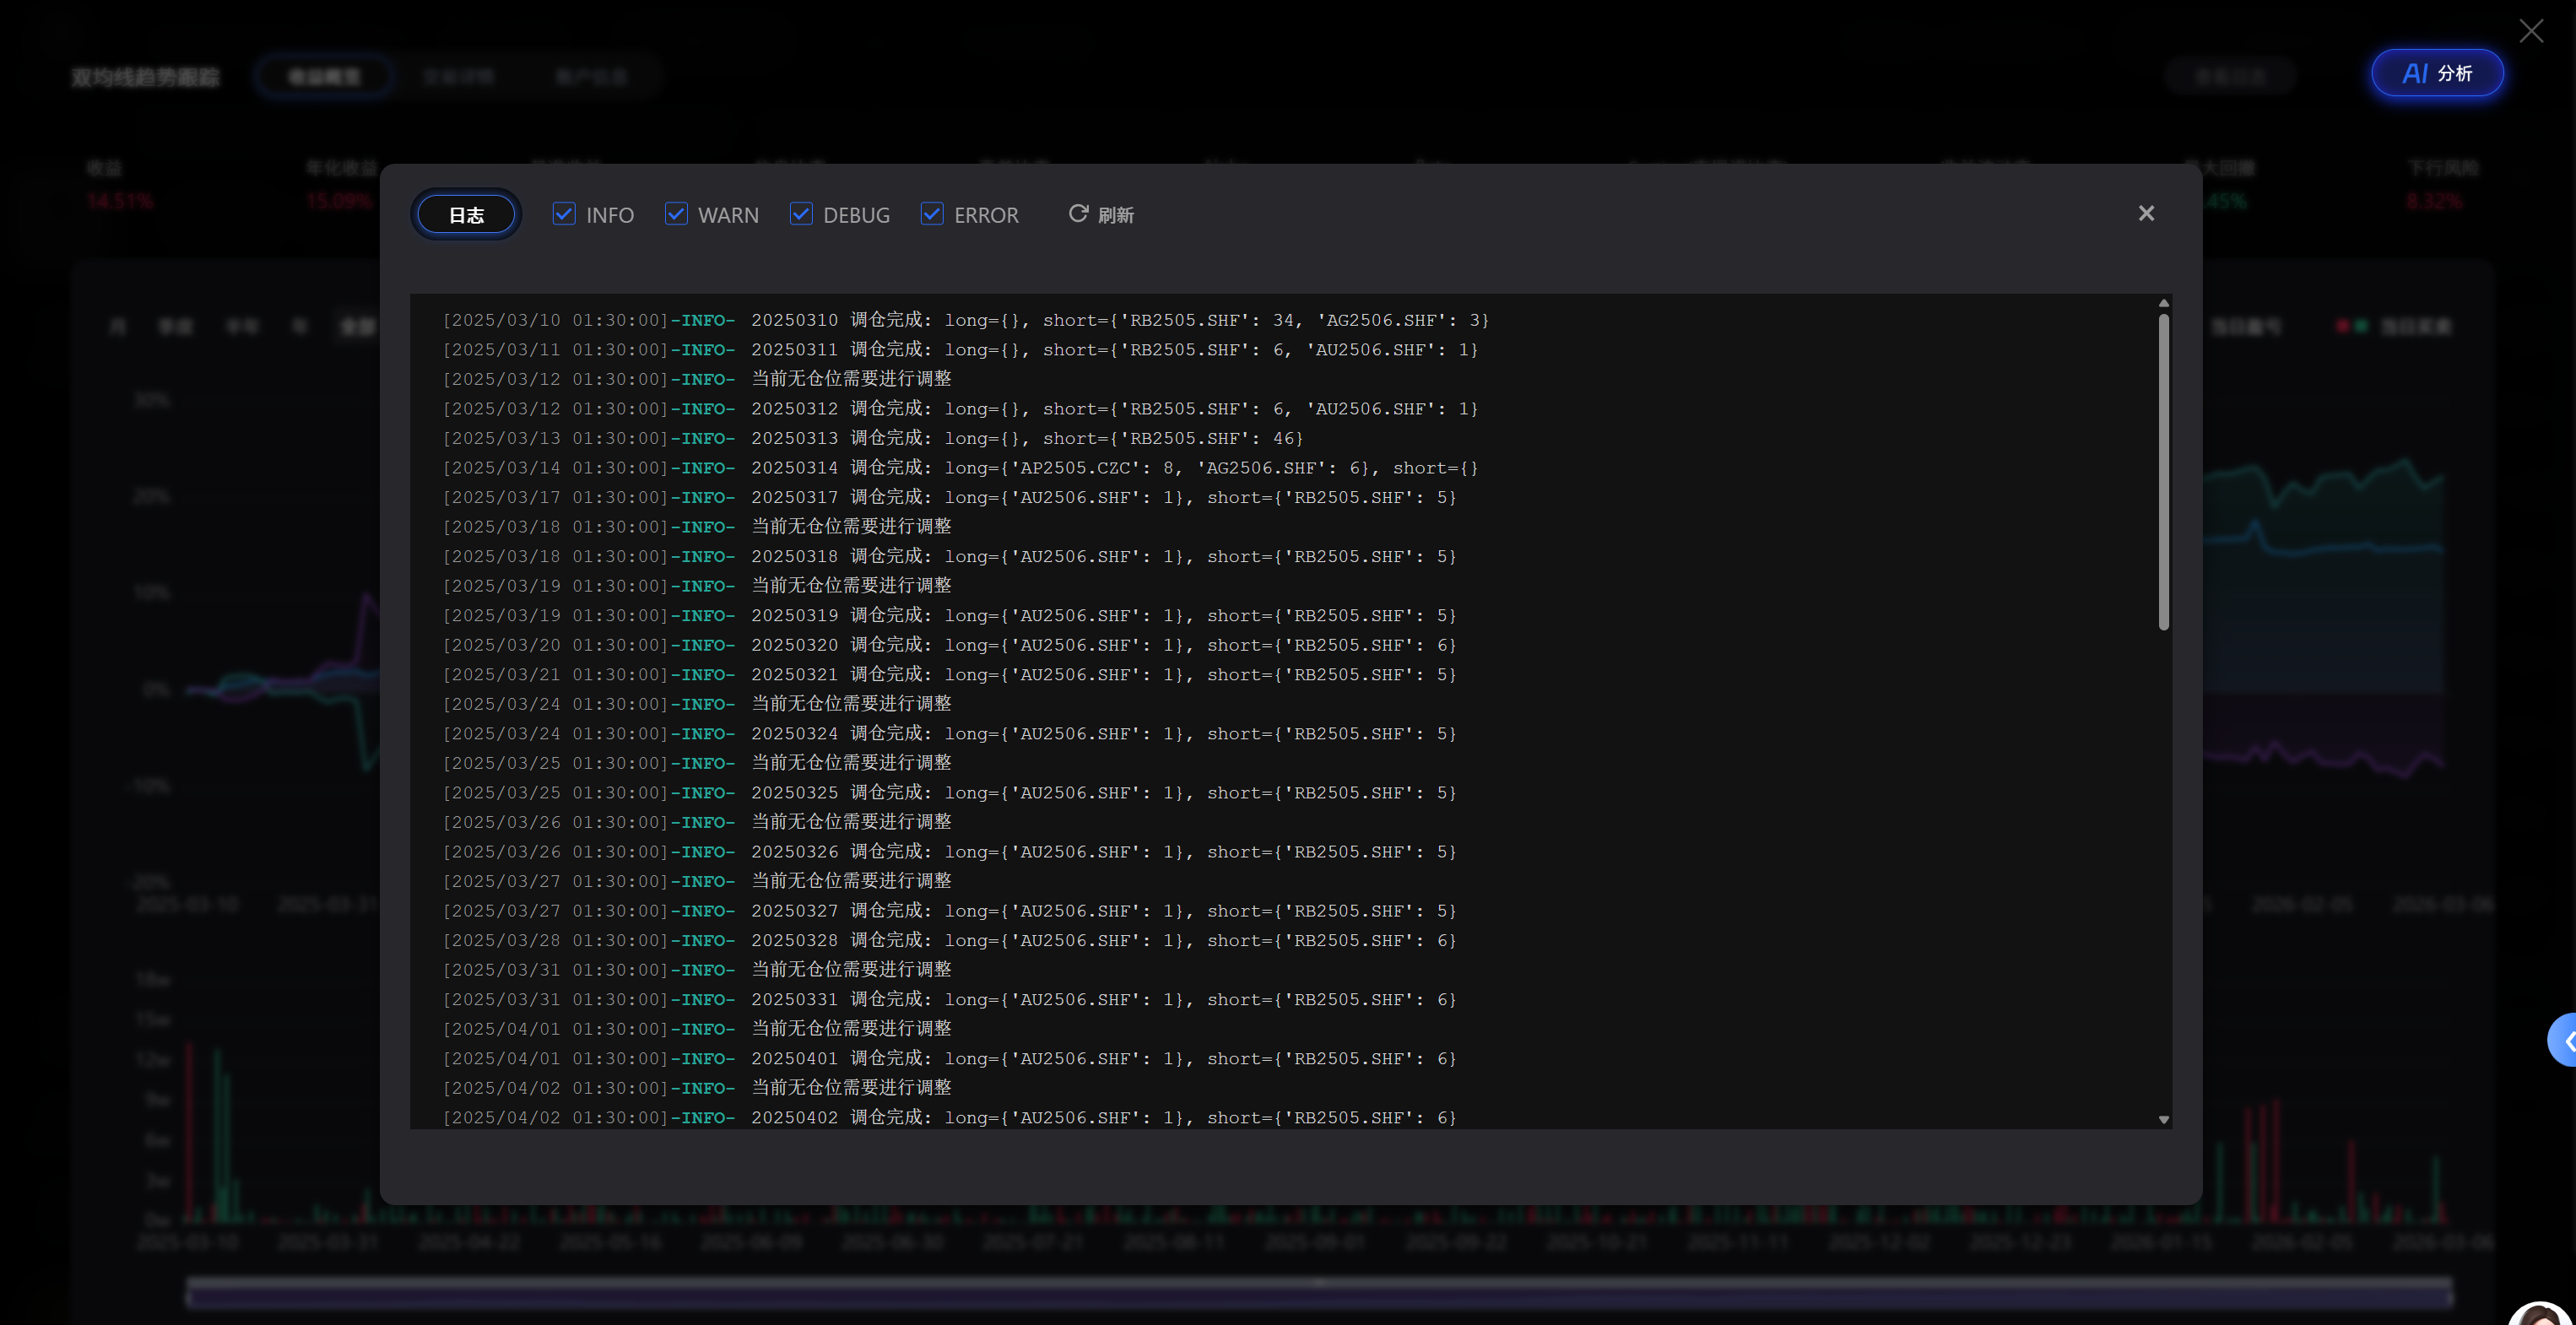2576x1325 pixels.
Task: Click log line with short RB2505.SHF: 46
Action: click(x=873, y=438)
